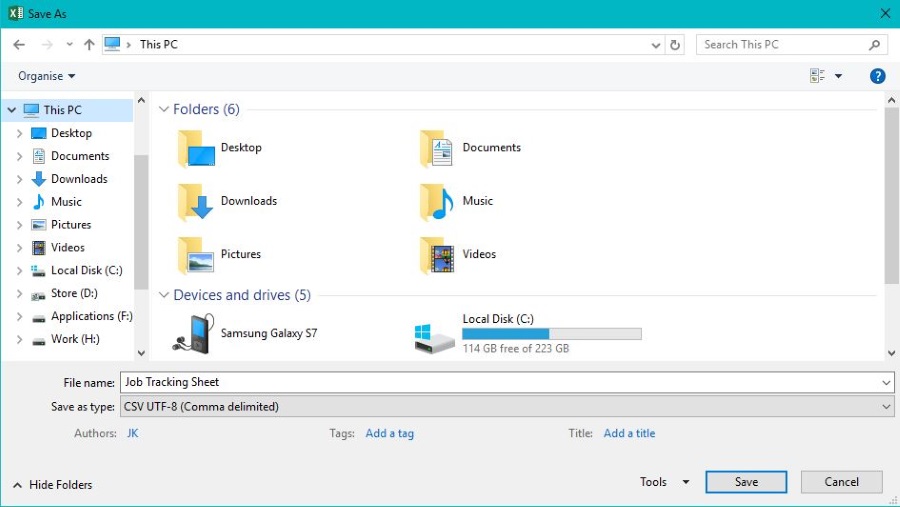The width and height of the screenshot is (900, 507).
Task: Click the Cancel button
Action: (x=841, y=482)
